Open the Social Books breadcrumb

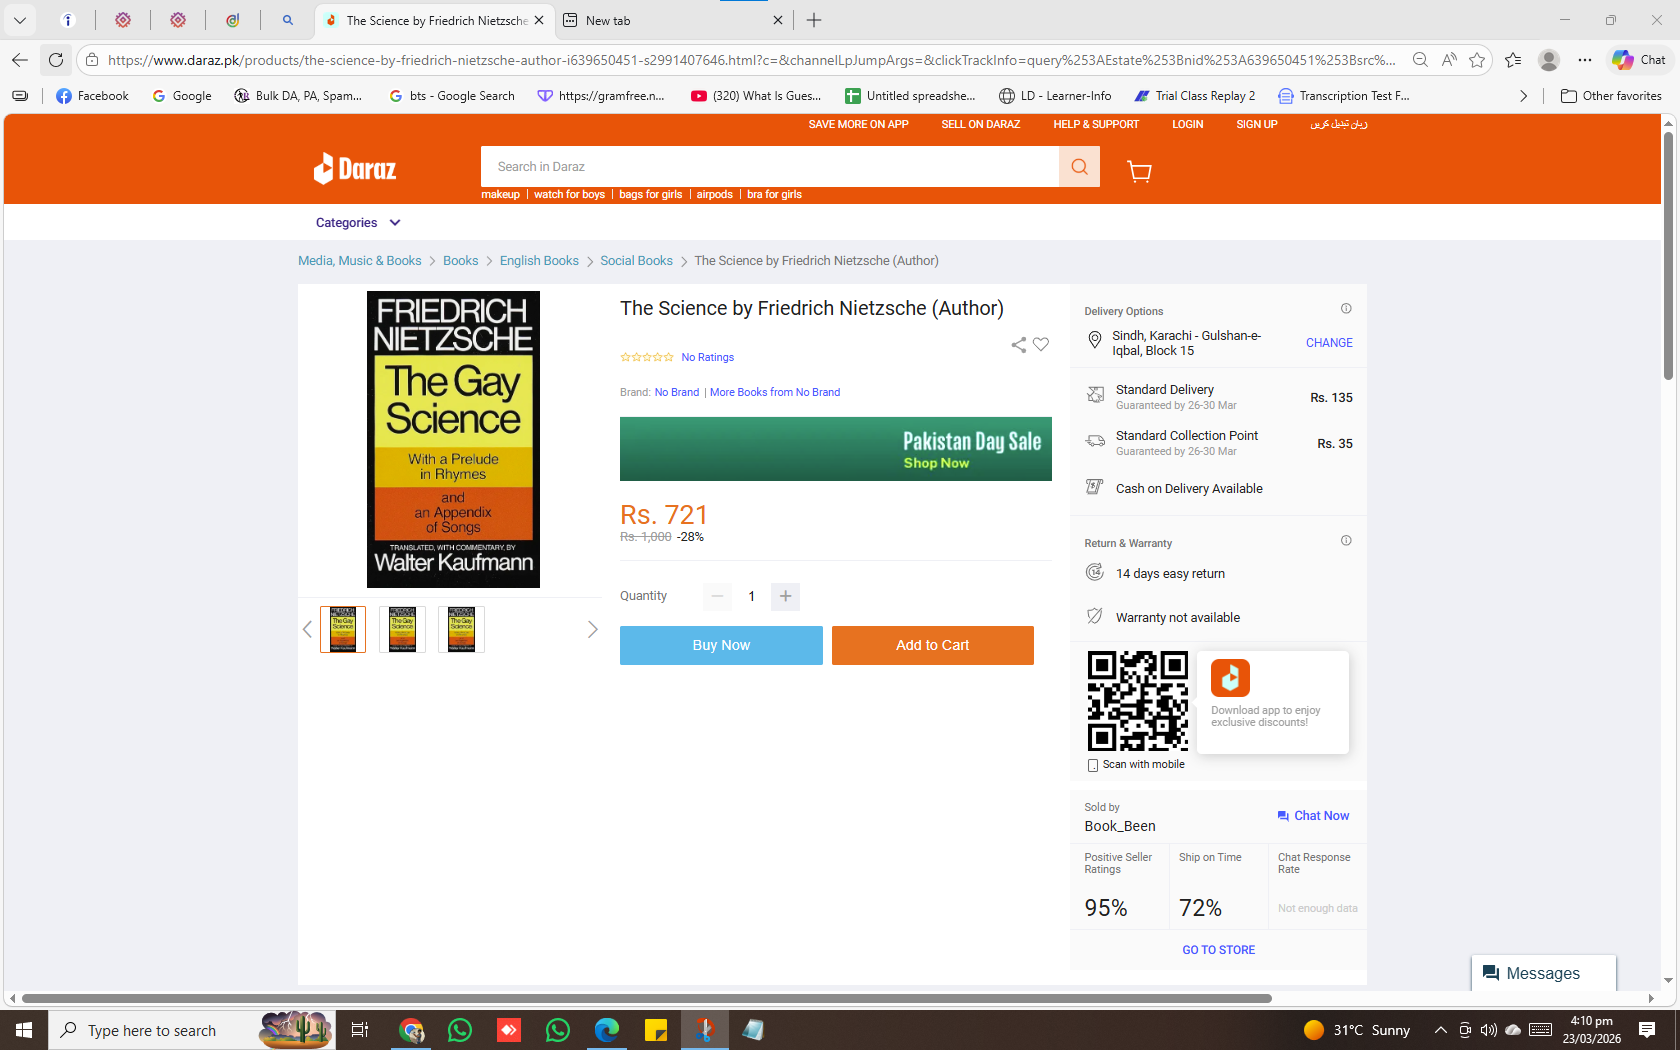pyautogui.click(x=636, y=261)
